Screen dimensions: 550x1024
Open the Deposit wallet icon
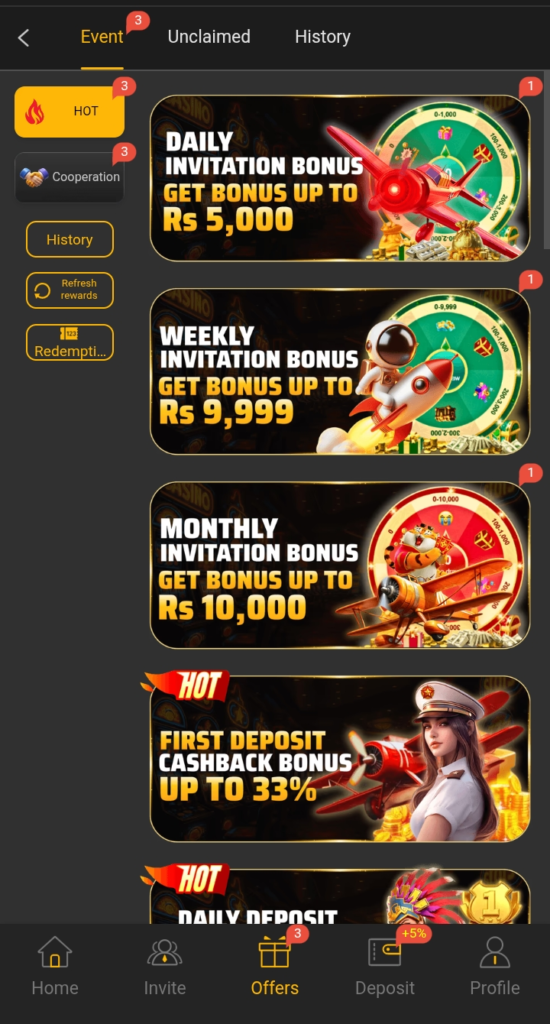[x=385, y=952]
